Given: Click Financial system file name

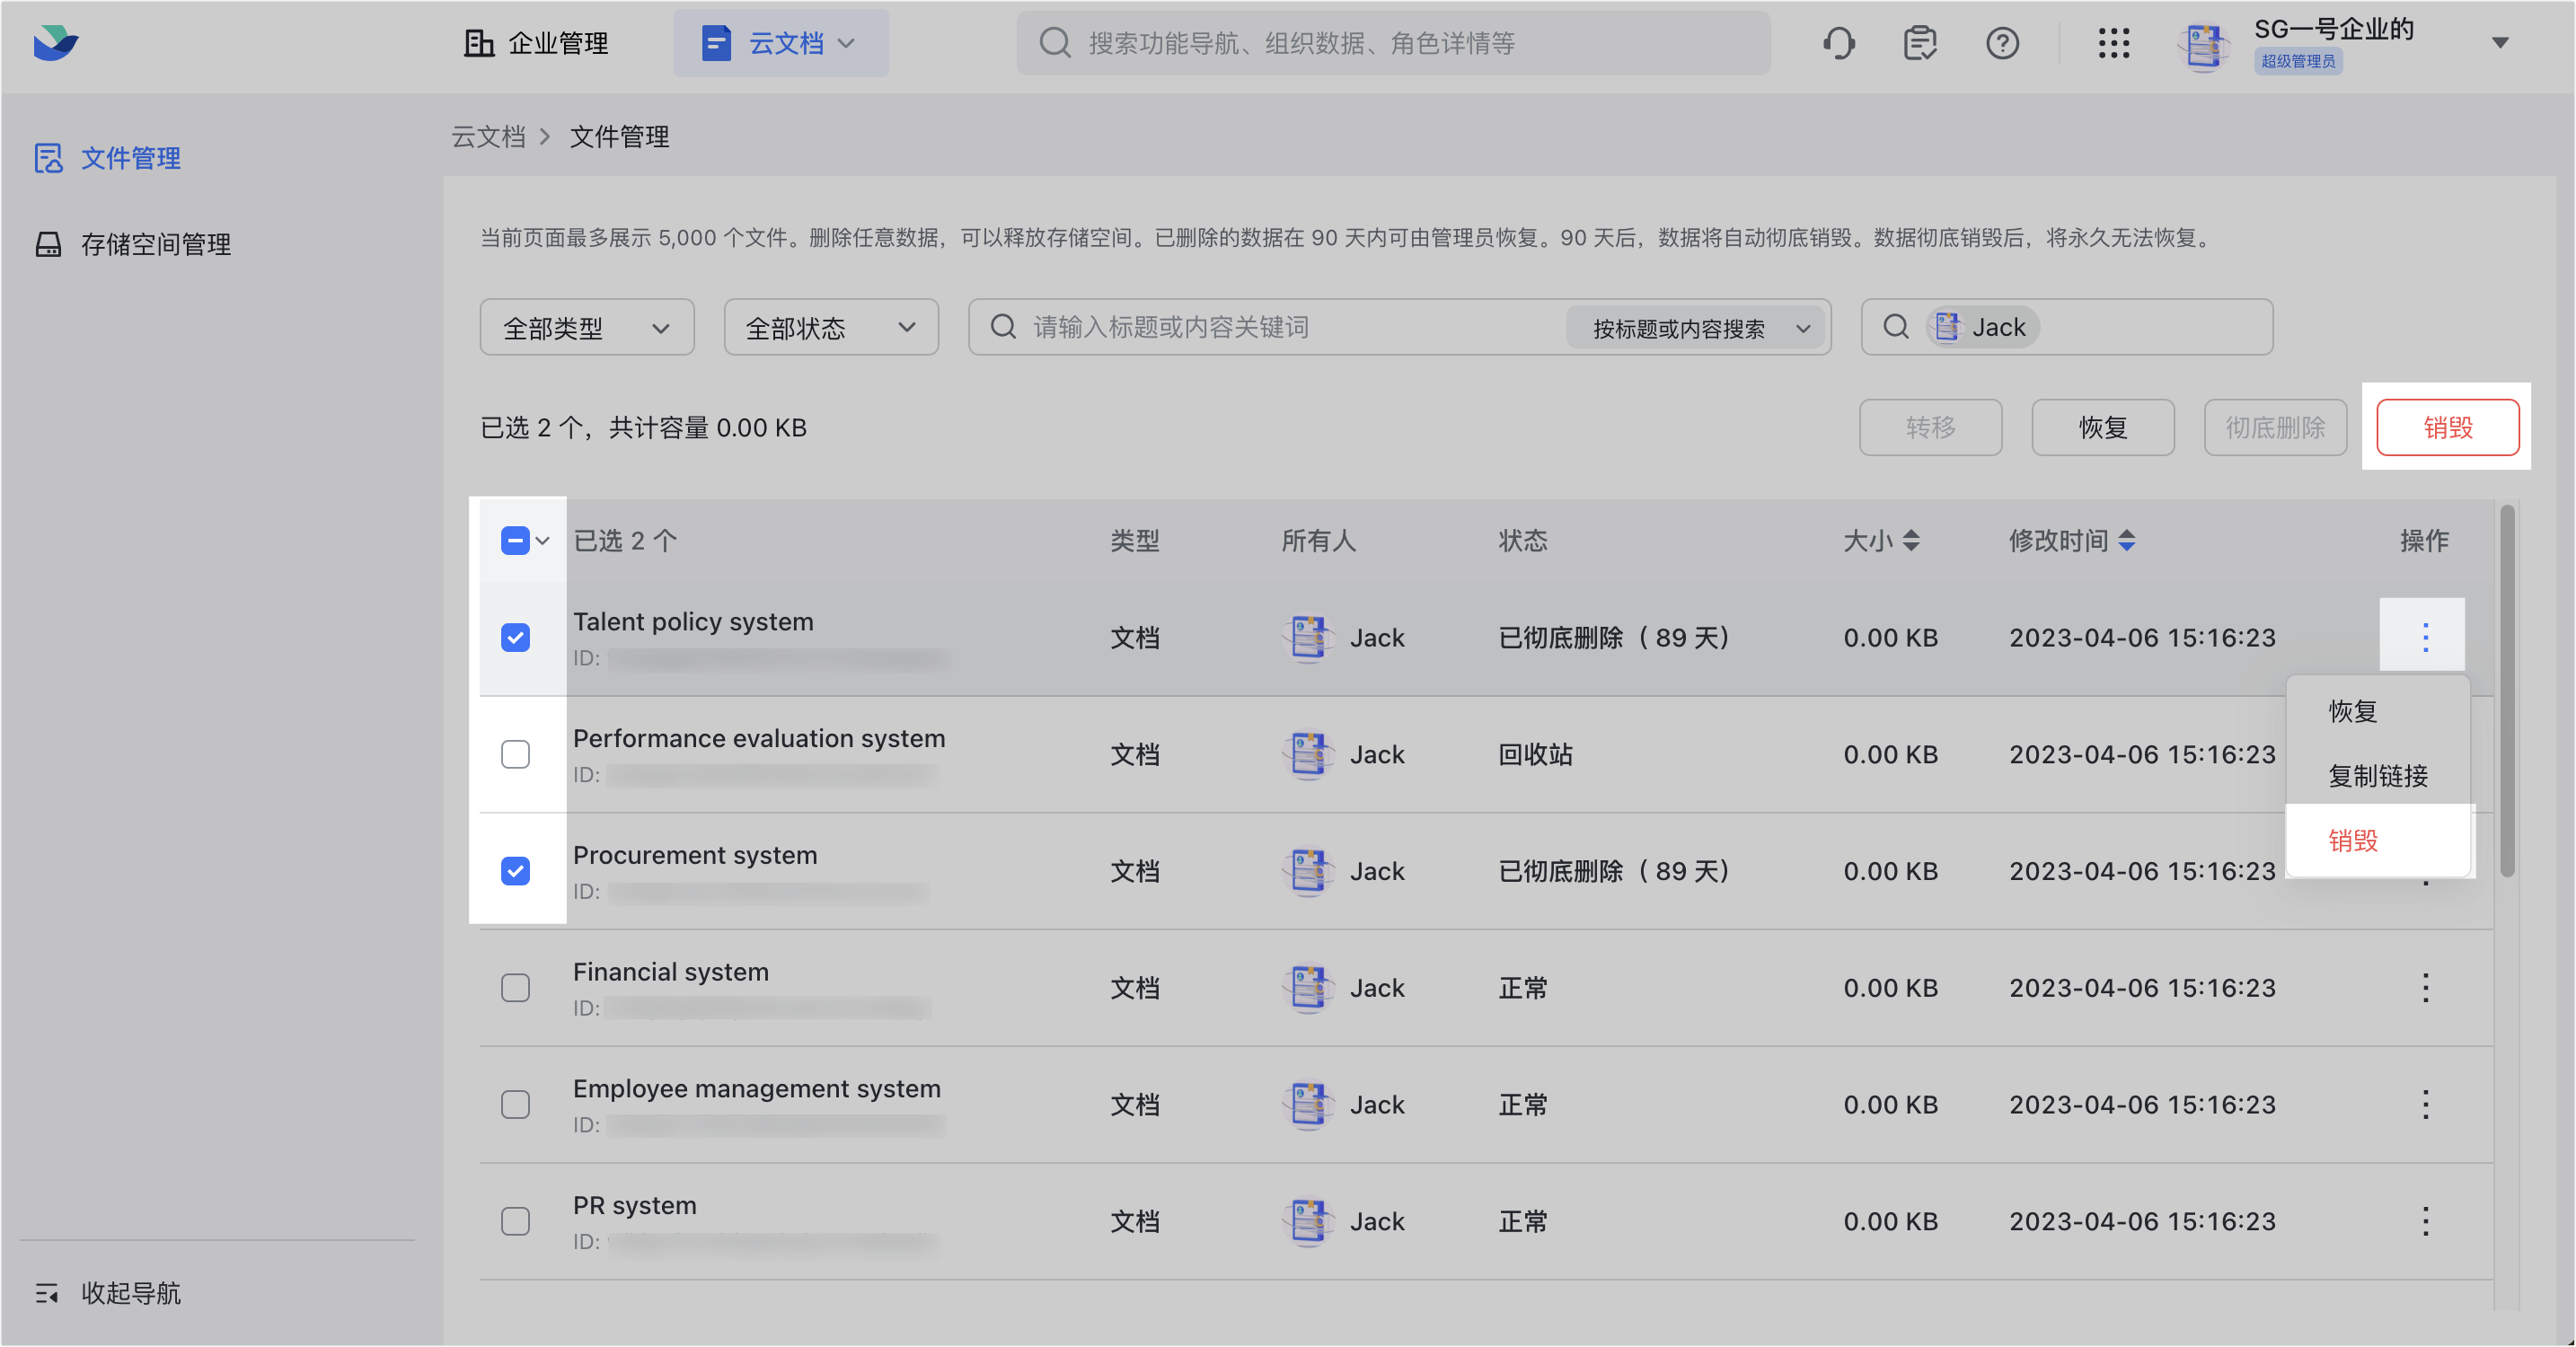Looking at the screenshot, I should click(x=671, y=972).
